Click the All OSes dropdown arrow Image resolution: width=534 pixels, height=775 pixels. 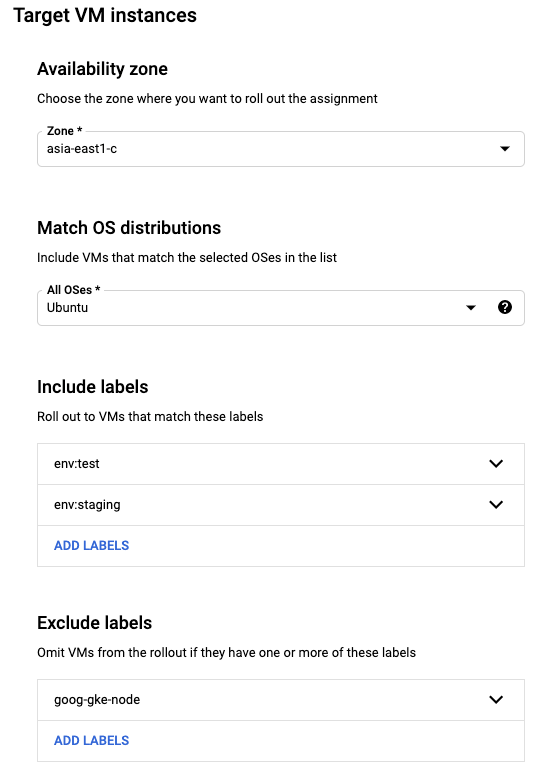[471, 308]
